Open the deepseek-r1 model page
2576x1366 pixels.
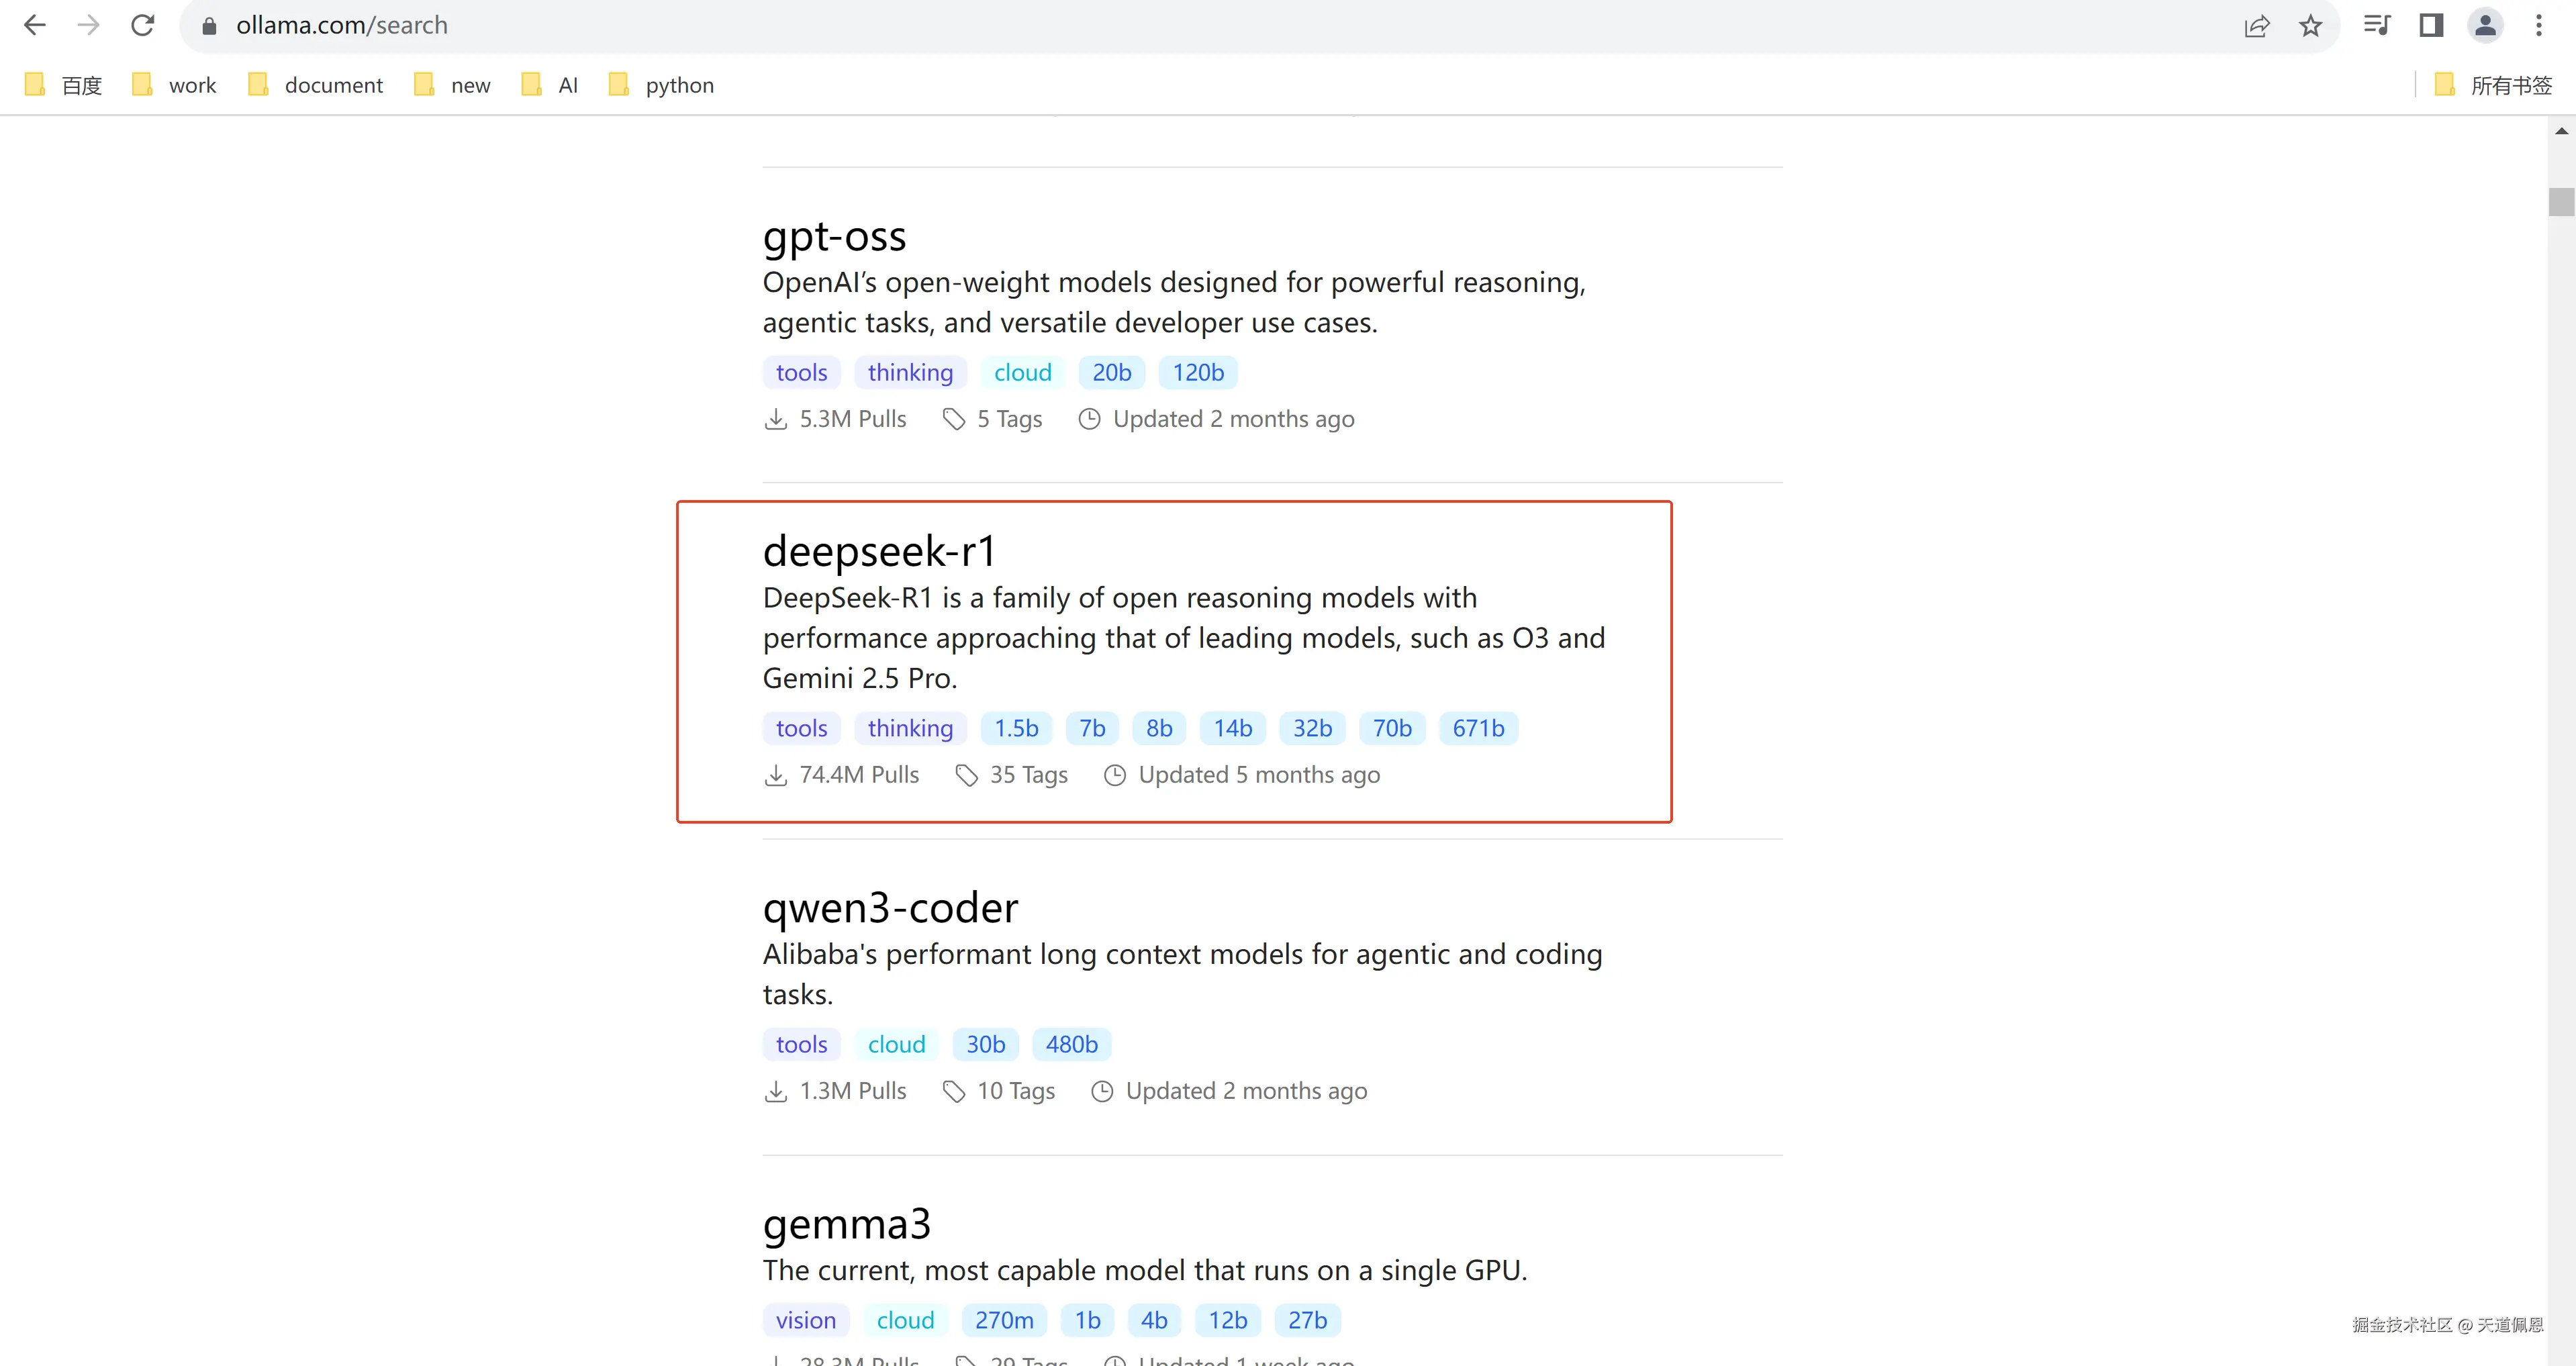point(879,551)
